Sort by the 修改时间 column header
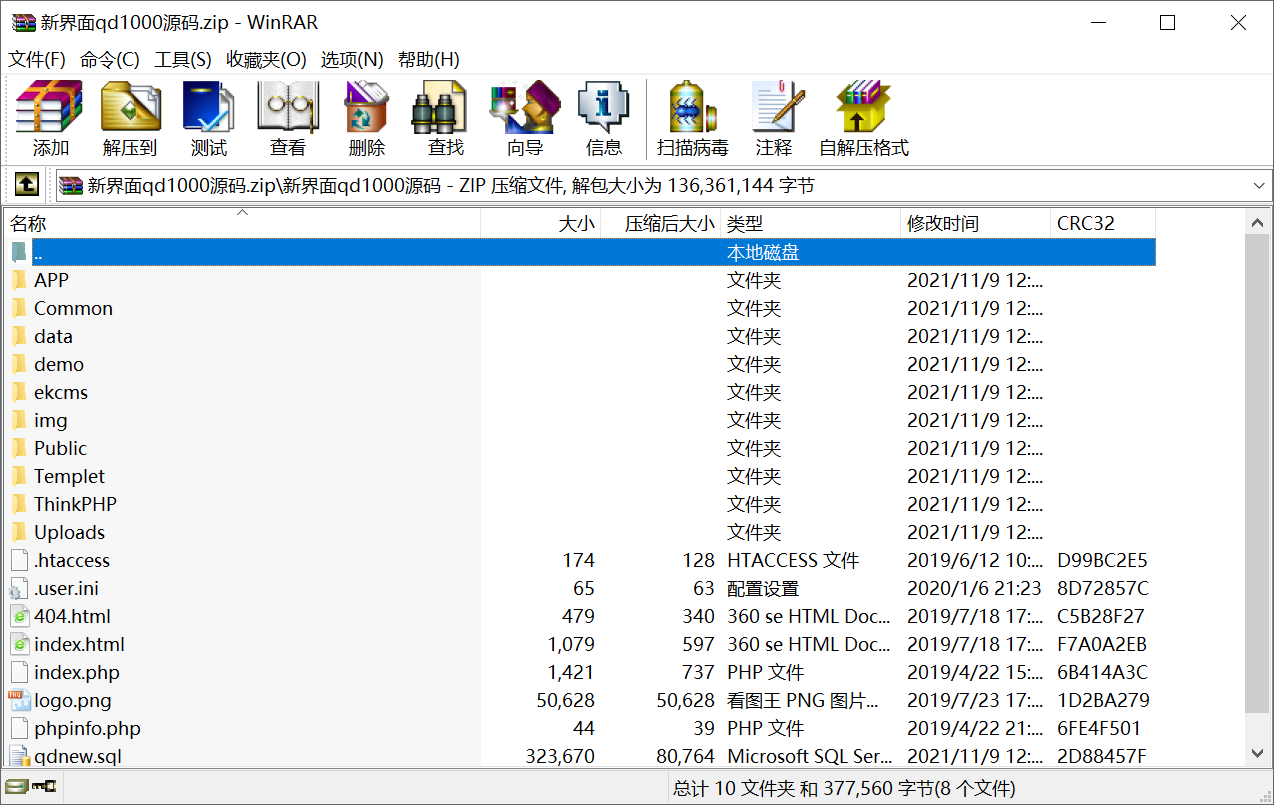The image size is (1274, 805). point(975,224)
